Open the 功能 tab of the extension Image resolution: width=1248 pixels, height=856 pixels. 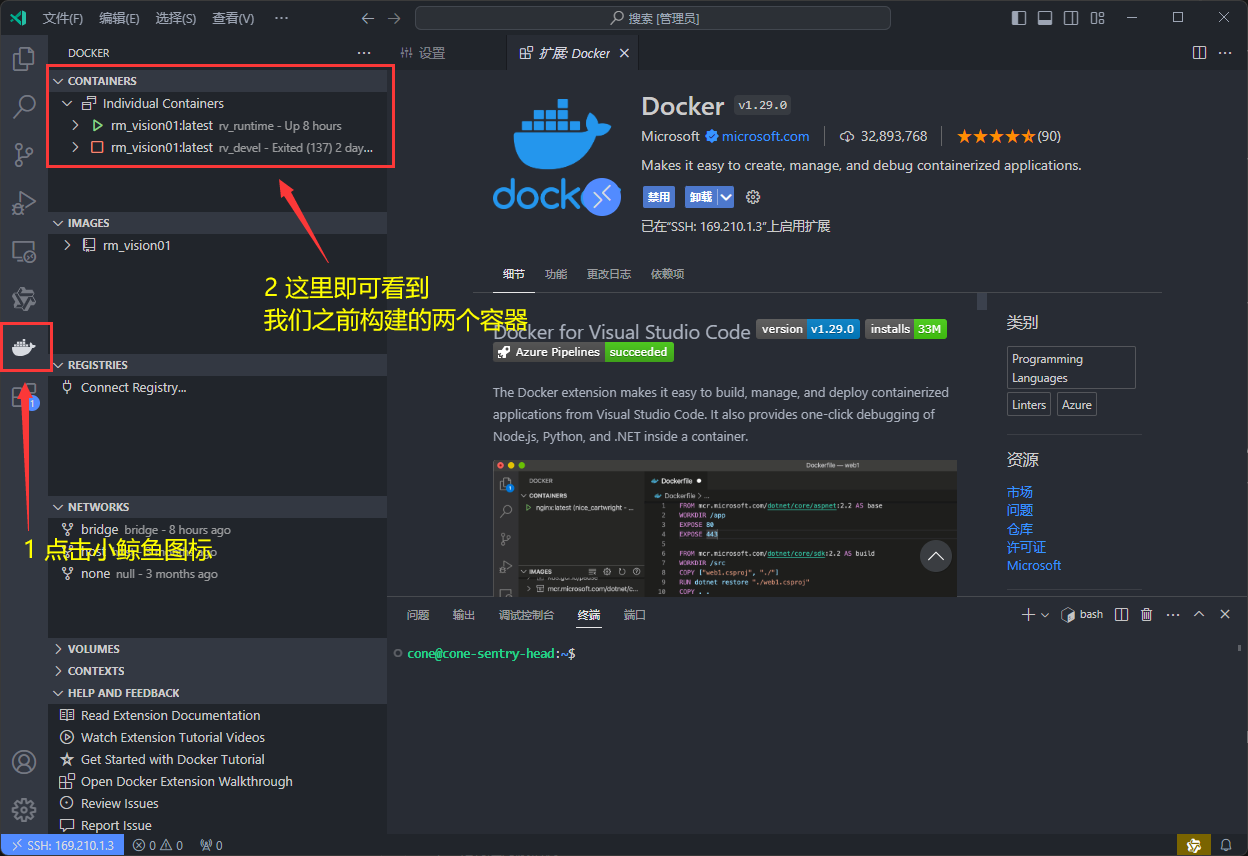(556, 274)
